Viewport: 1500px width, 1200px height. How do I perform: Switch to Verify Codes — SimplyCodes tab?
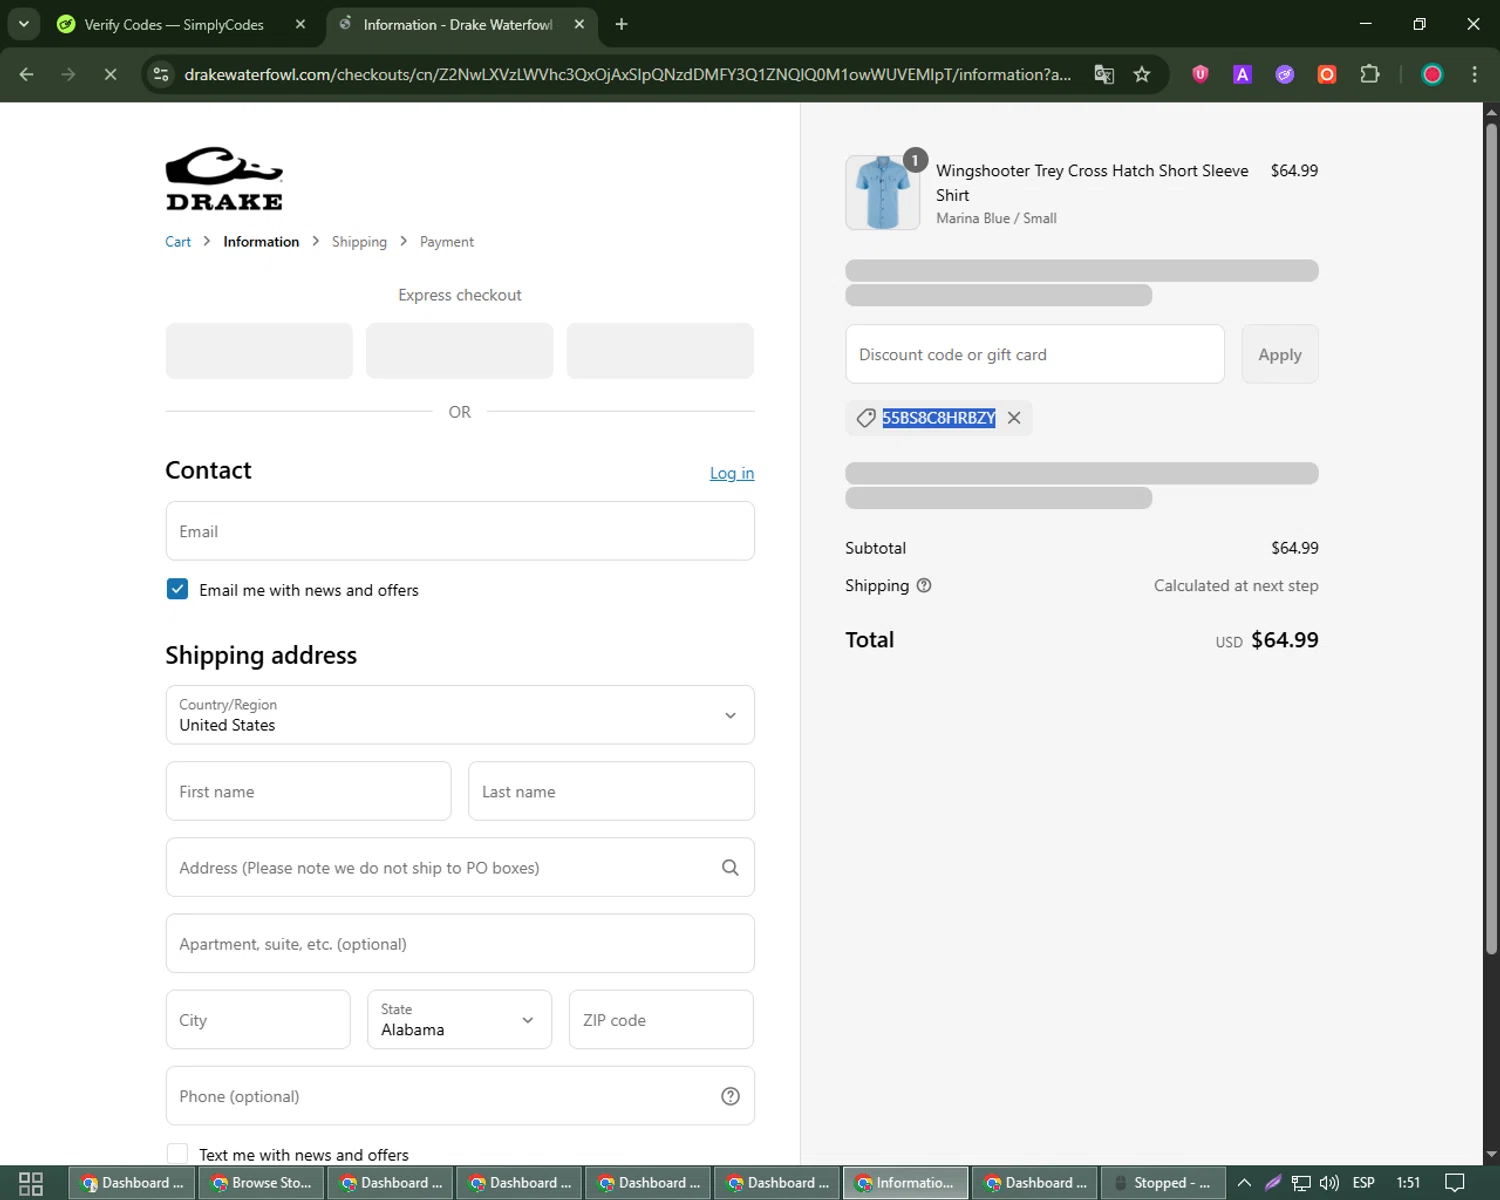(x=174, y=24)
